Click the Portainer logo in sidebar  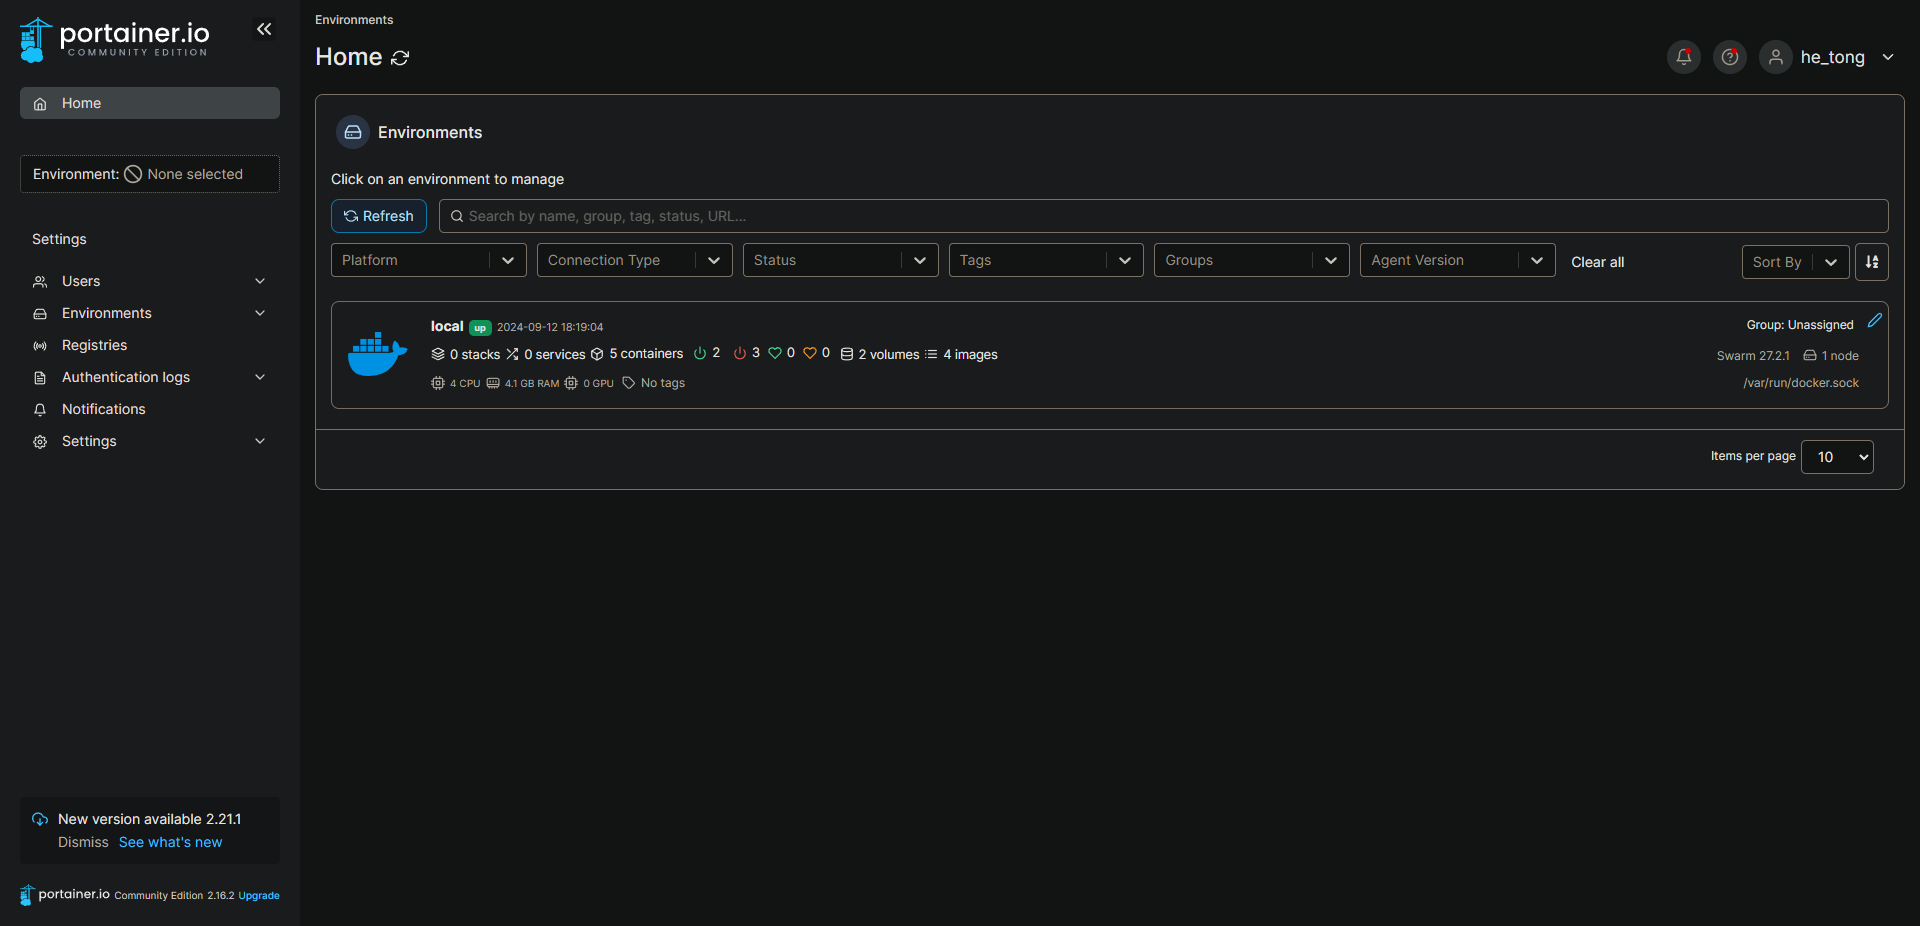coord(114,39)
